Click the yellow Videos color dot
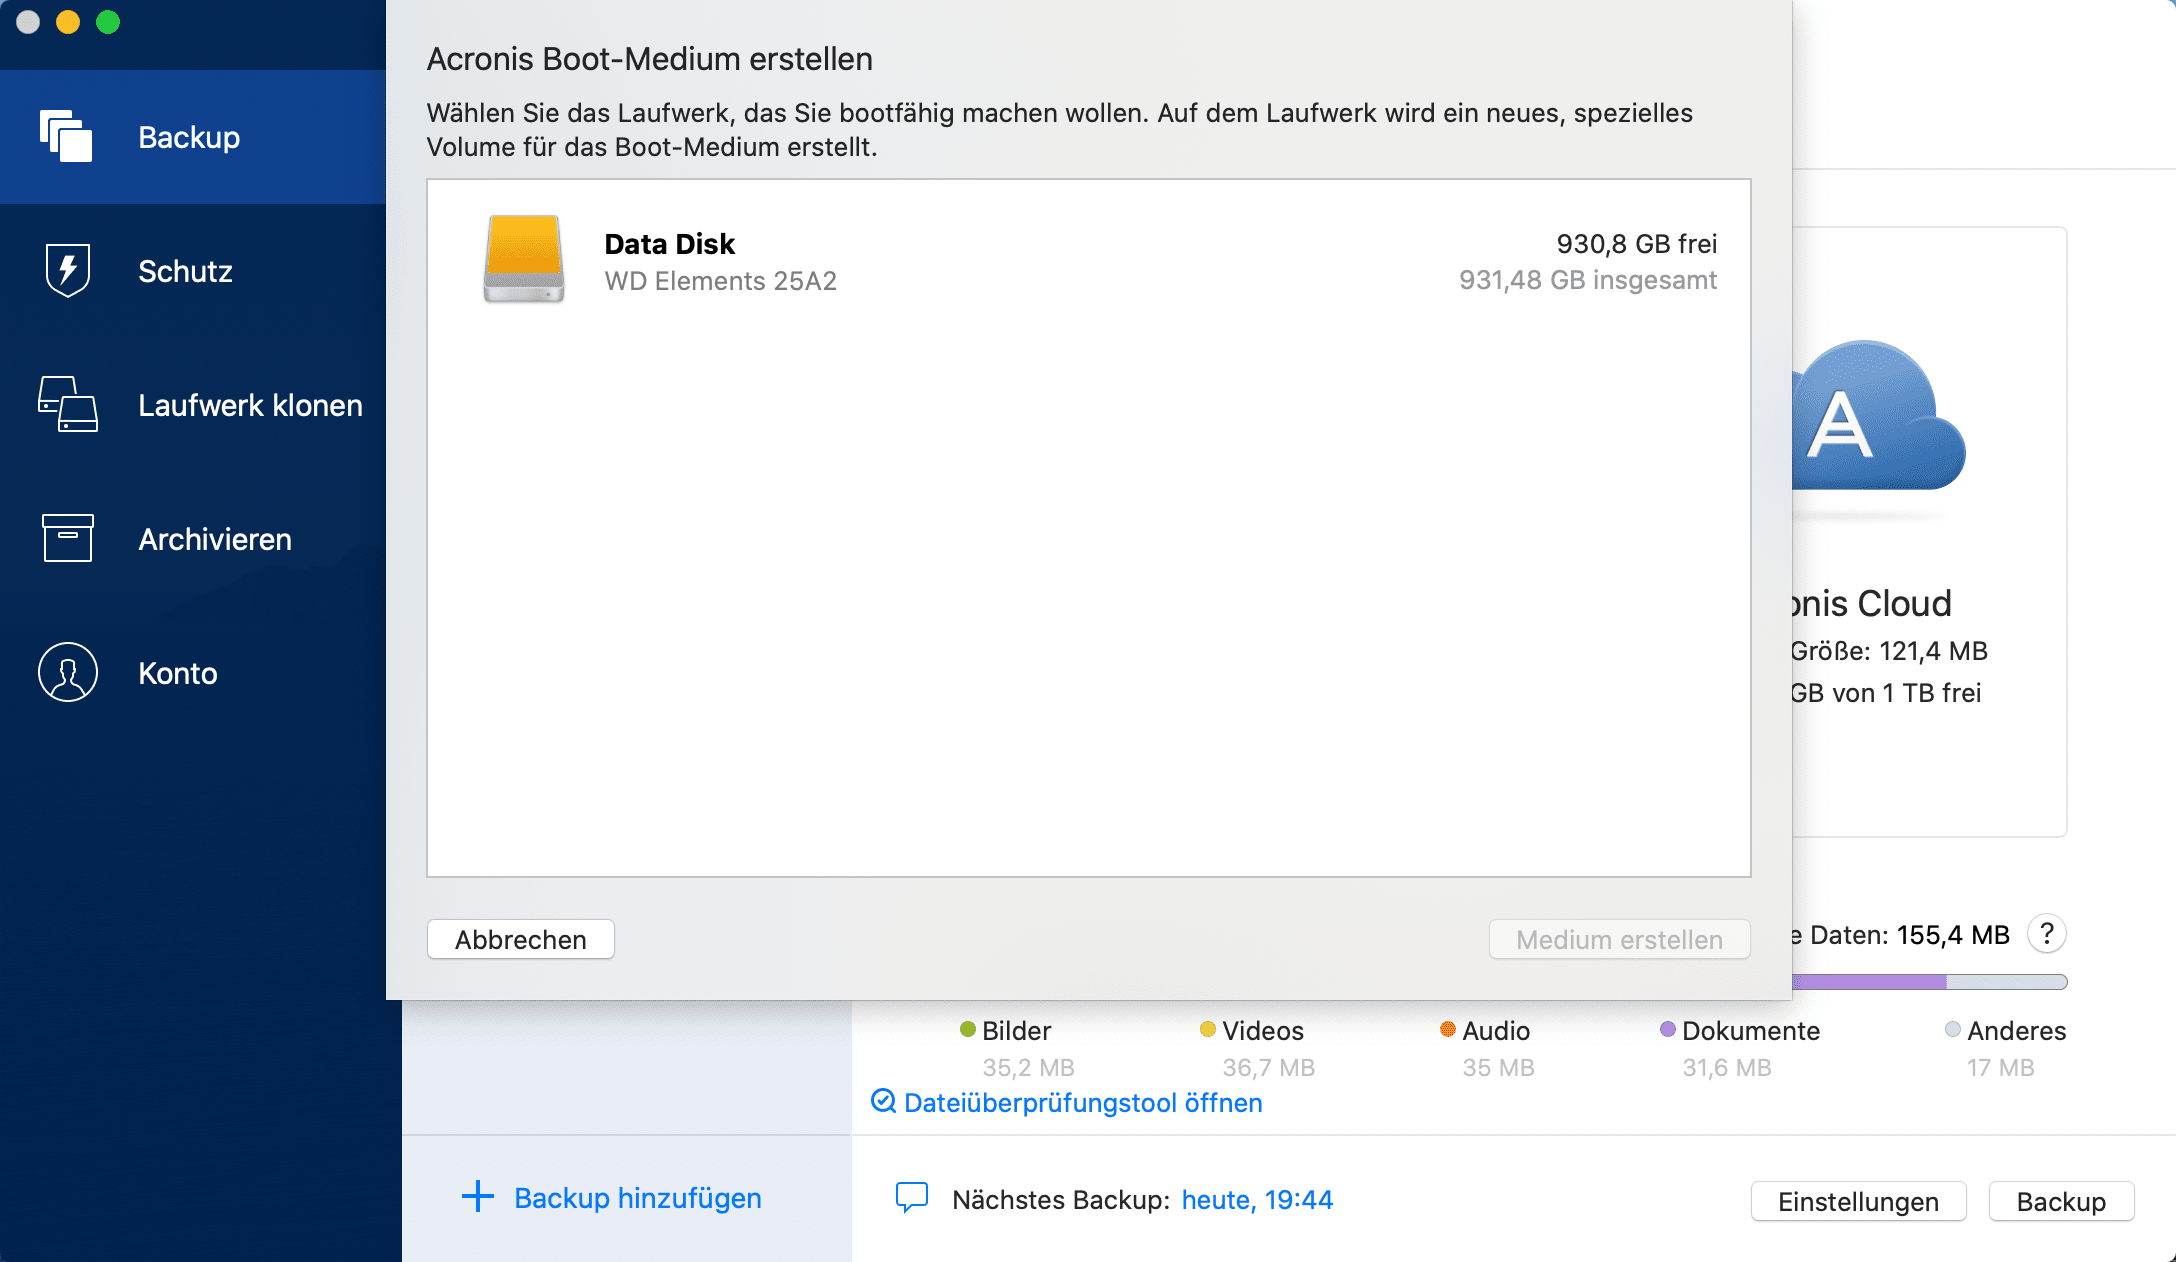 tap(1207, 1029)
